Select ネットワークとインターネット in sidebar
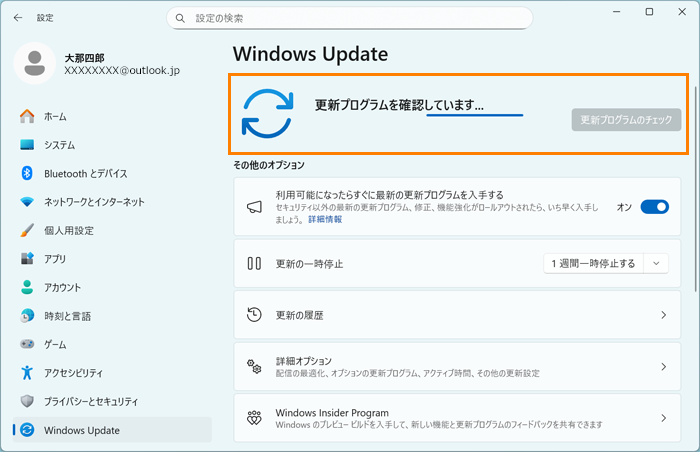Screen dimensions: 700x452 112,202
